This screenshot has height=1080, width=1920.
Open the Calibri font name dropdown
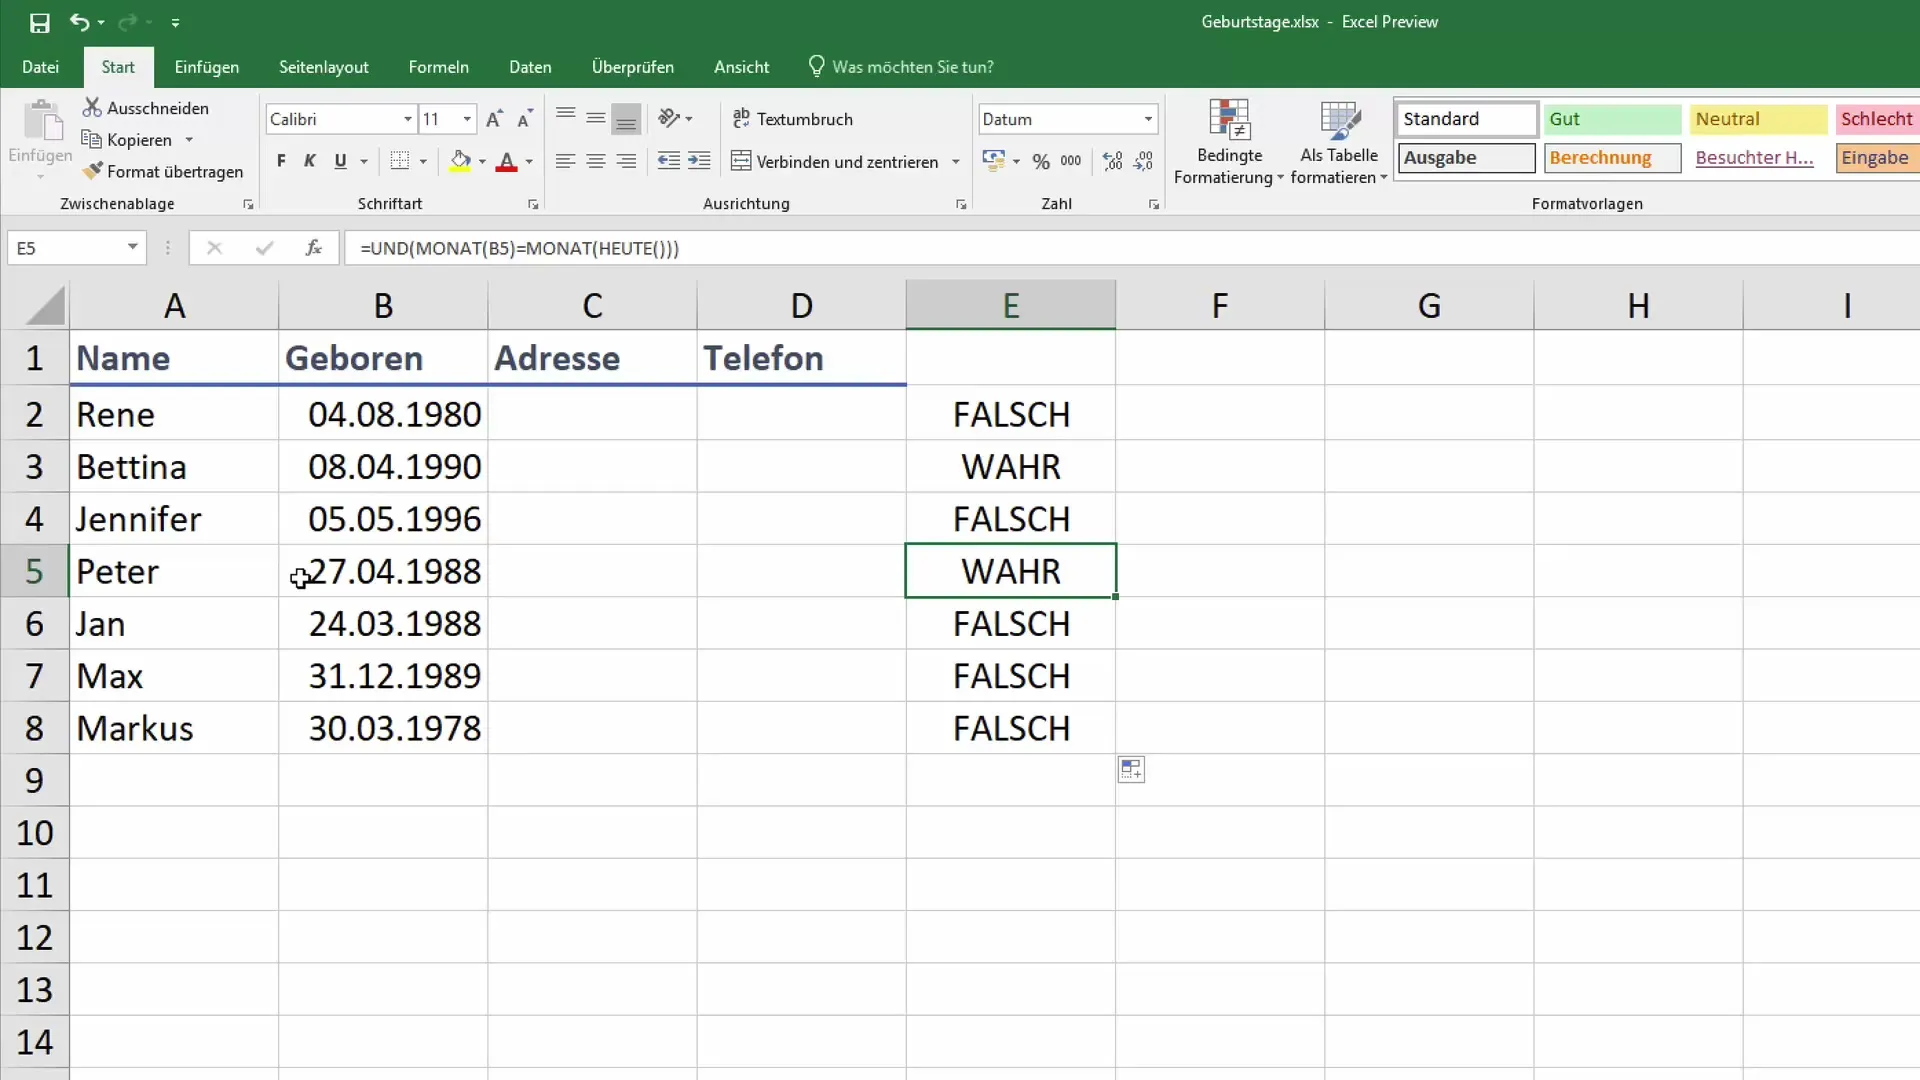407,119
